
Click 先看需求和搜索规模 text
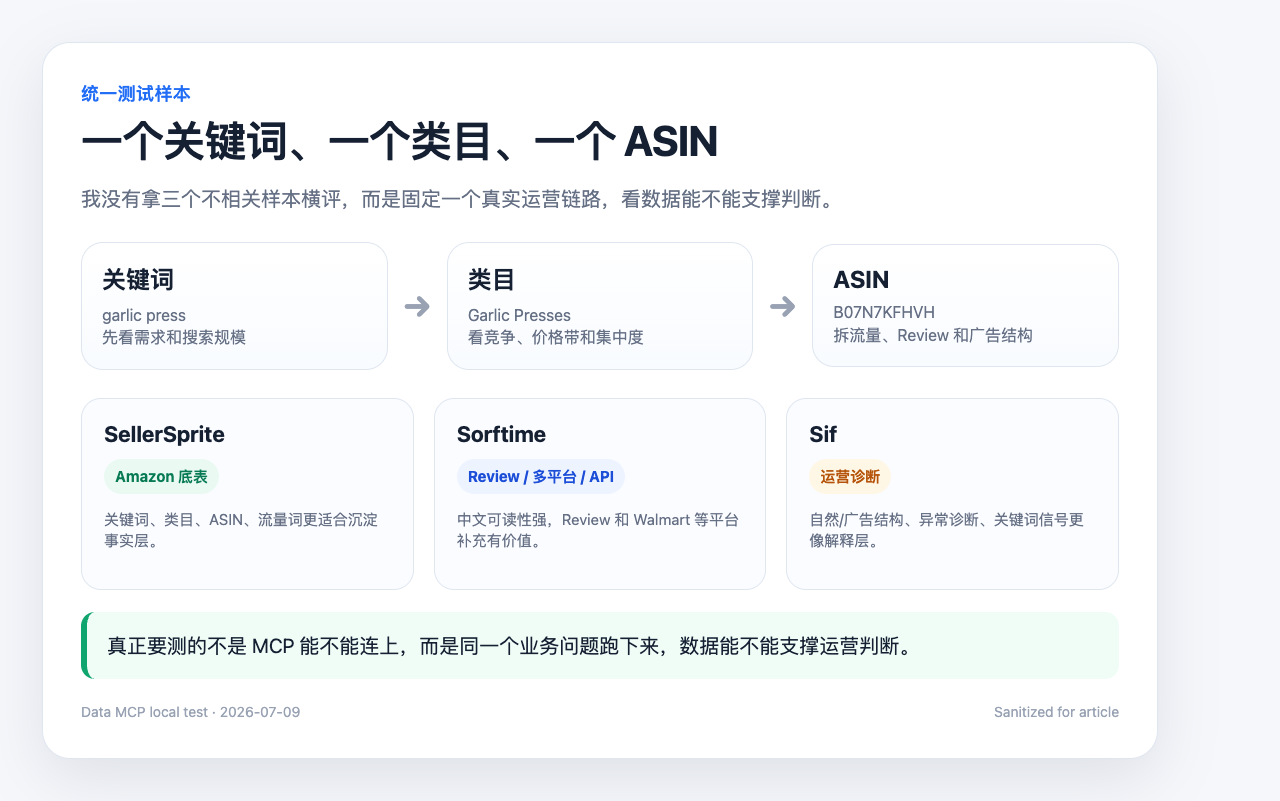pyautogui.click(x=174, y=337)
